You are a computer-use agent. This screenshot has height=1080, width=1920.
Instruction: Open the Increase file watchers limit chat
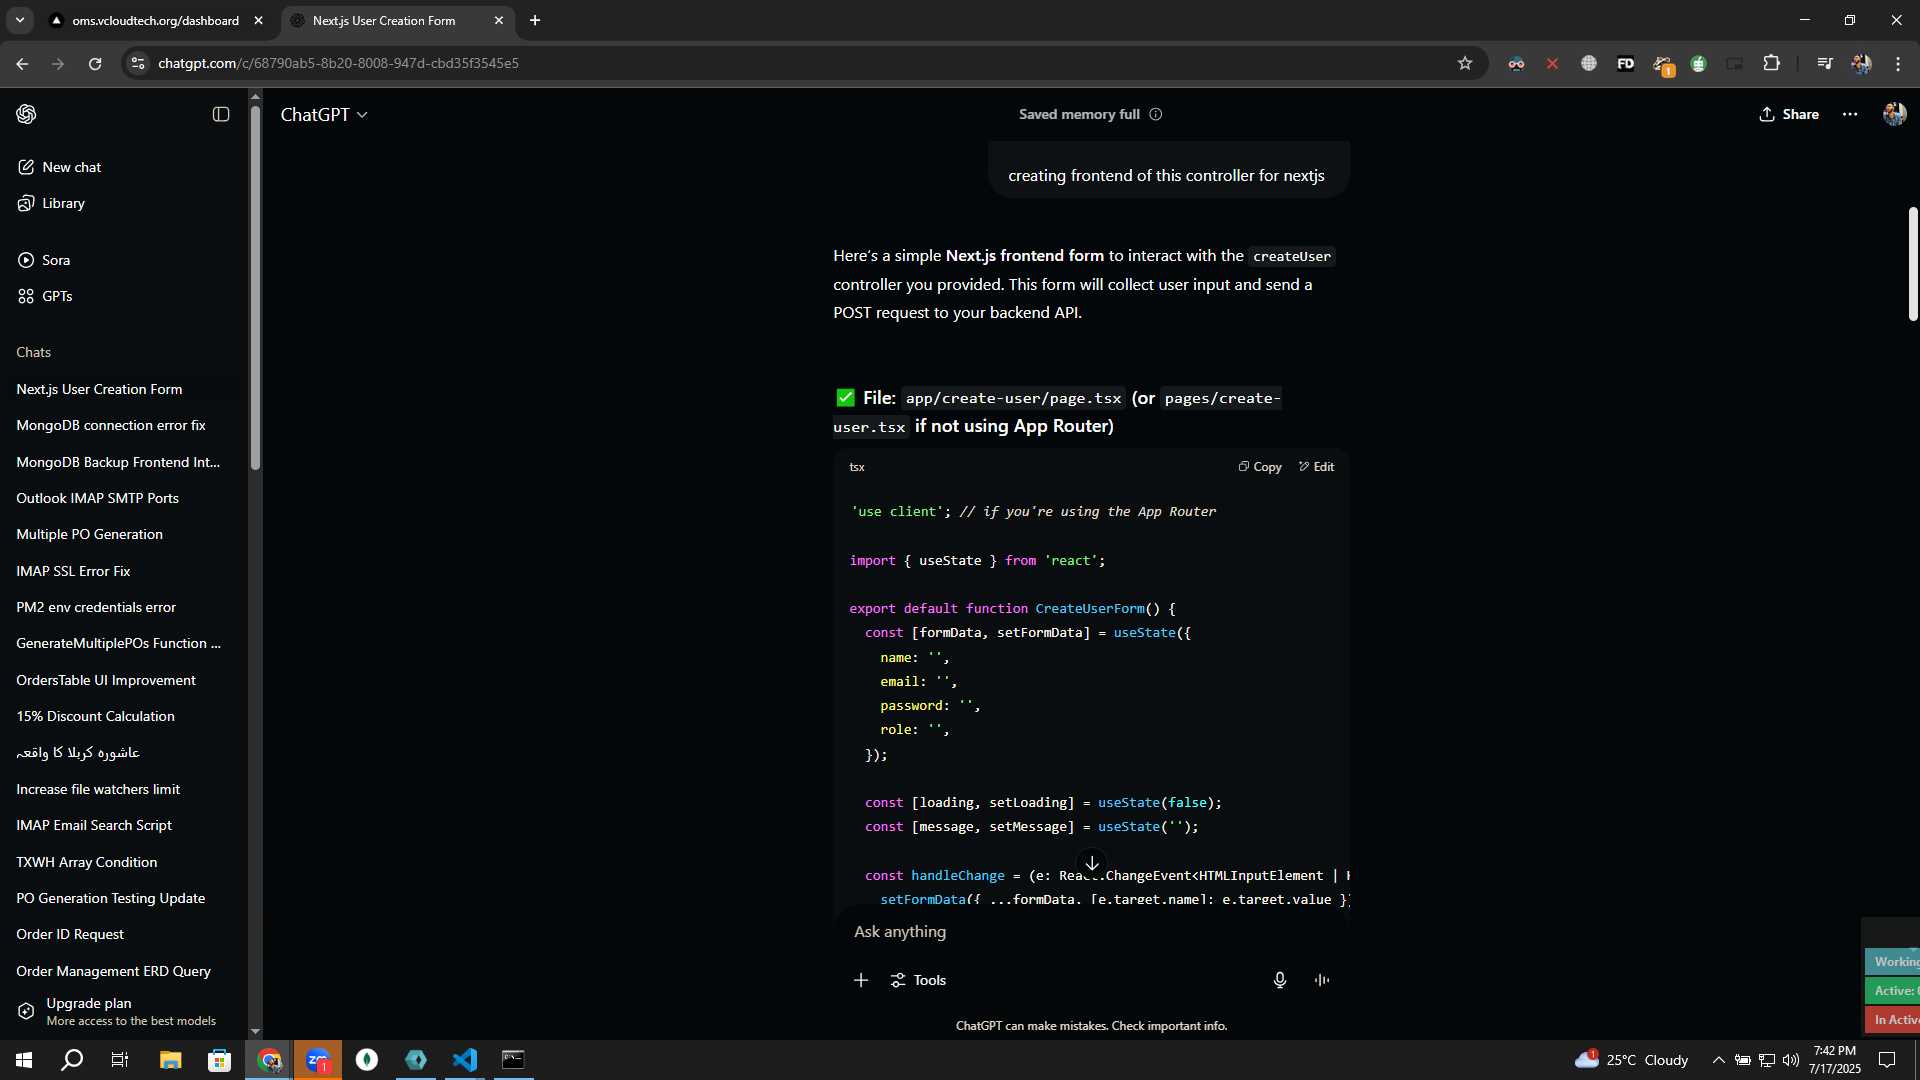(98, 789)
